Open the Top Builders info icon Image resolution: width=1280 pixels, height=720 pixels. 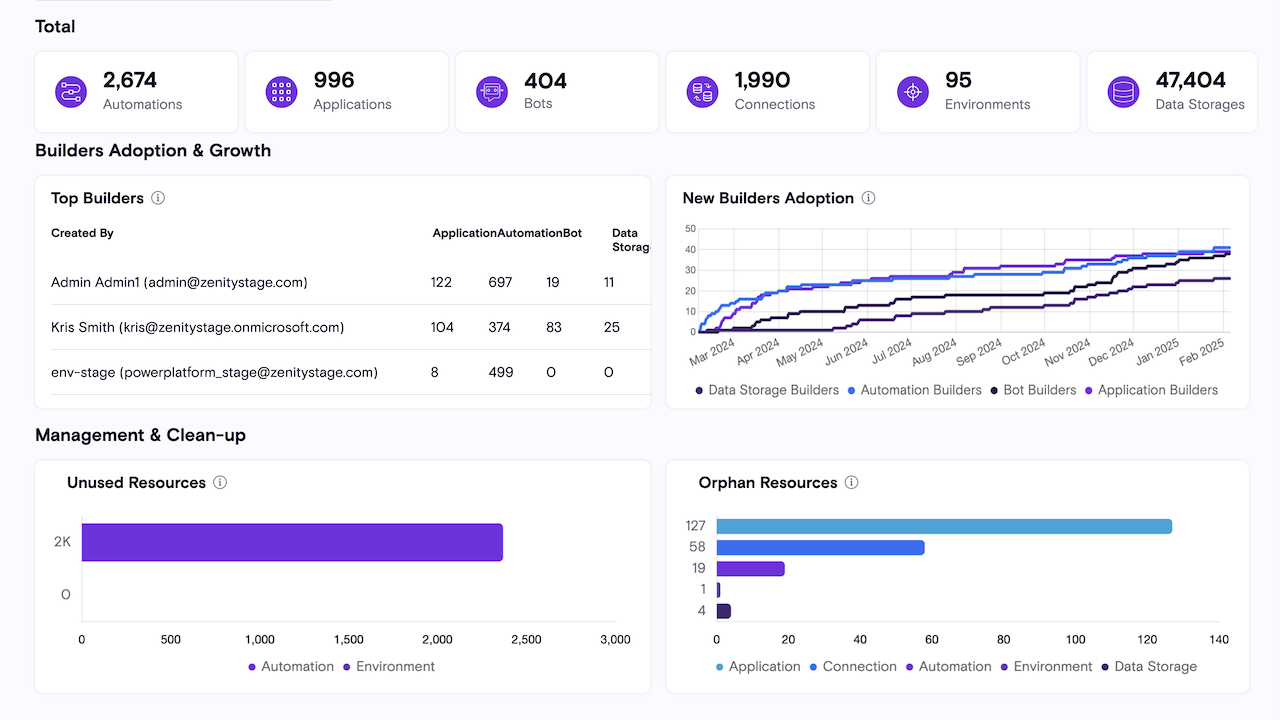[158, 198]
